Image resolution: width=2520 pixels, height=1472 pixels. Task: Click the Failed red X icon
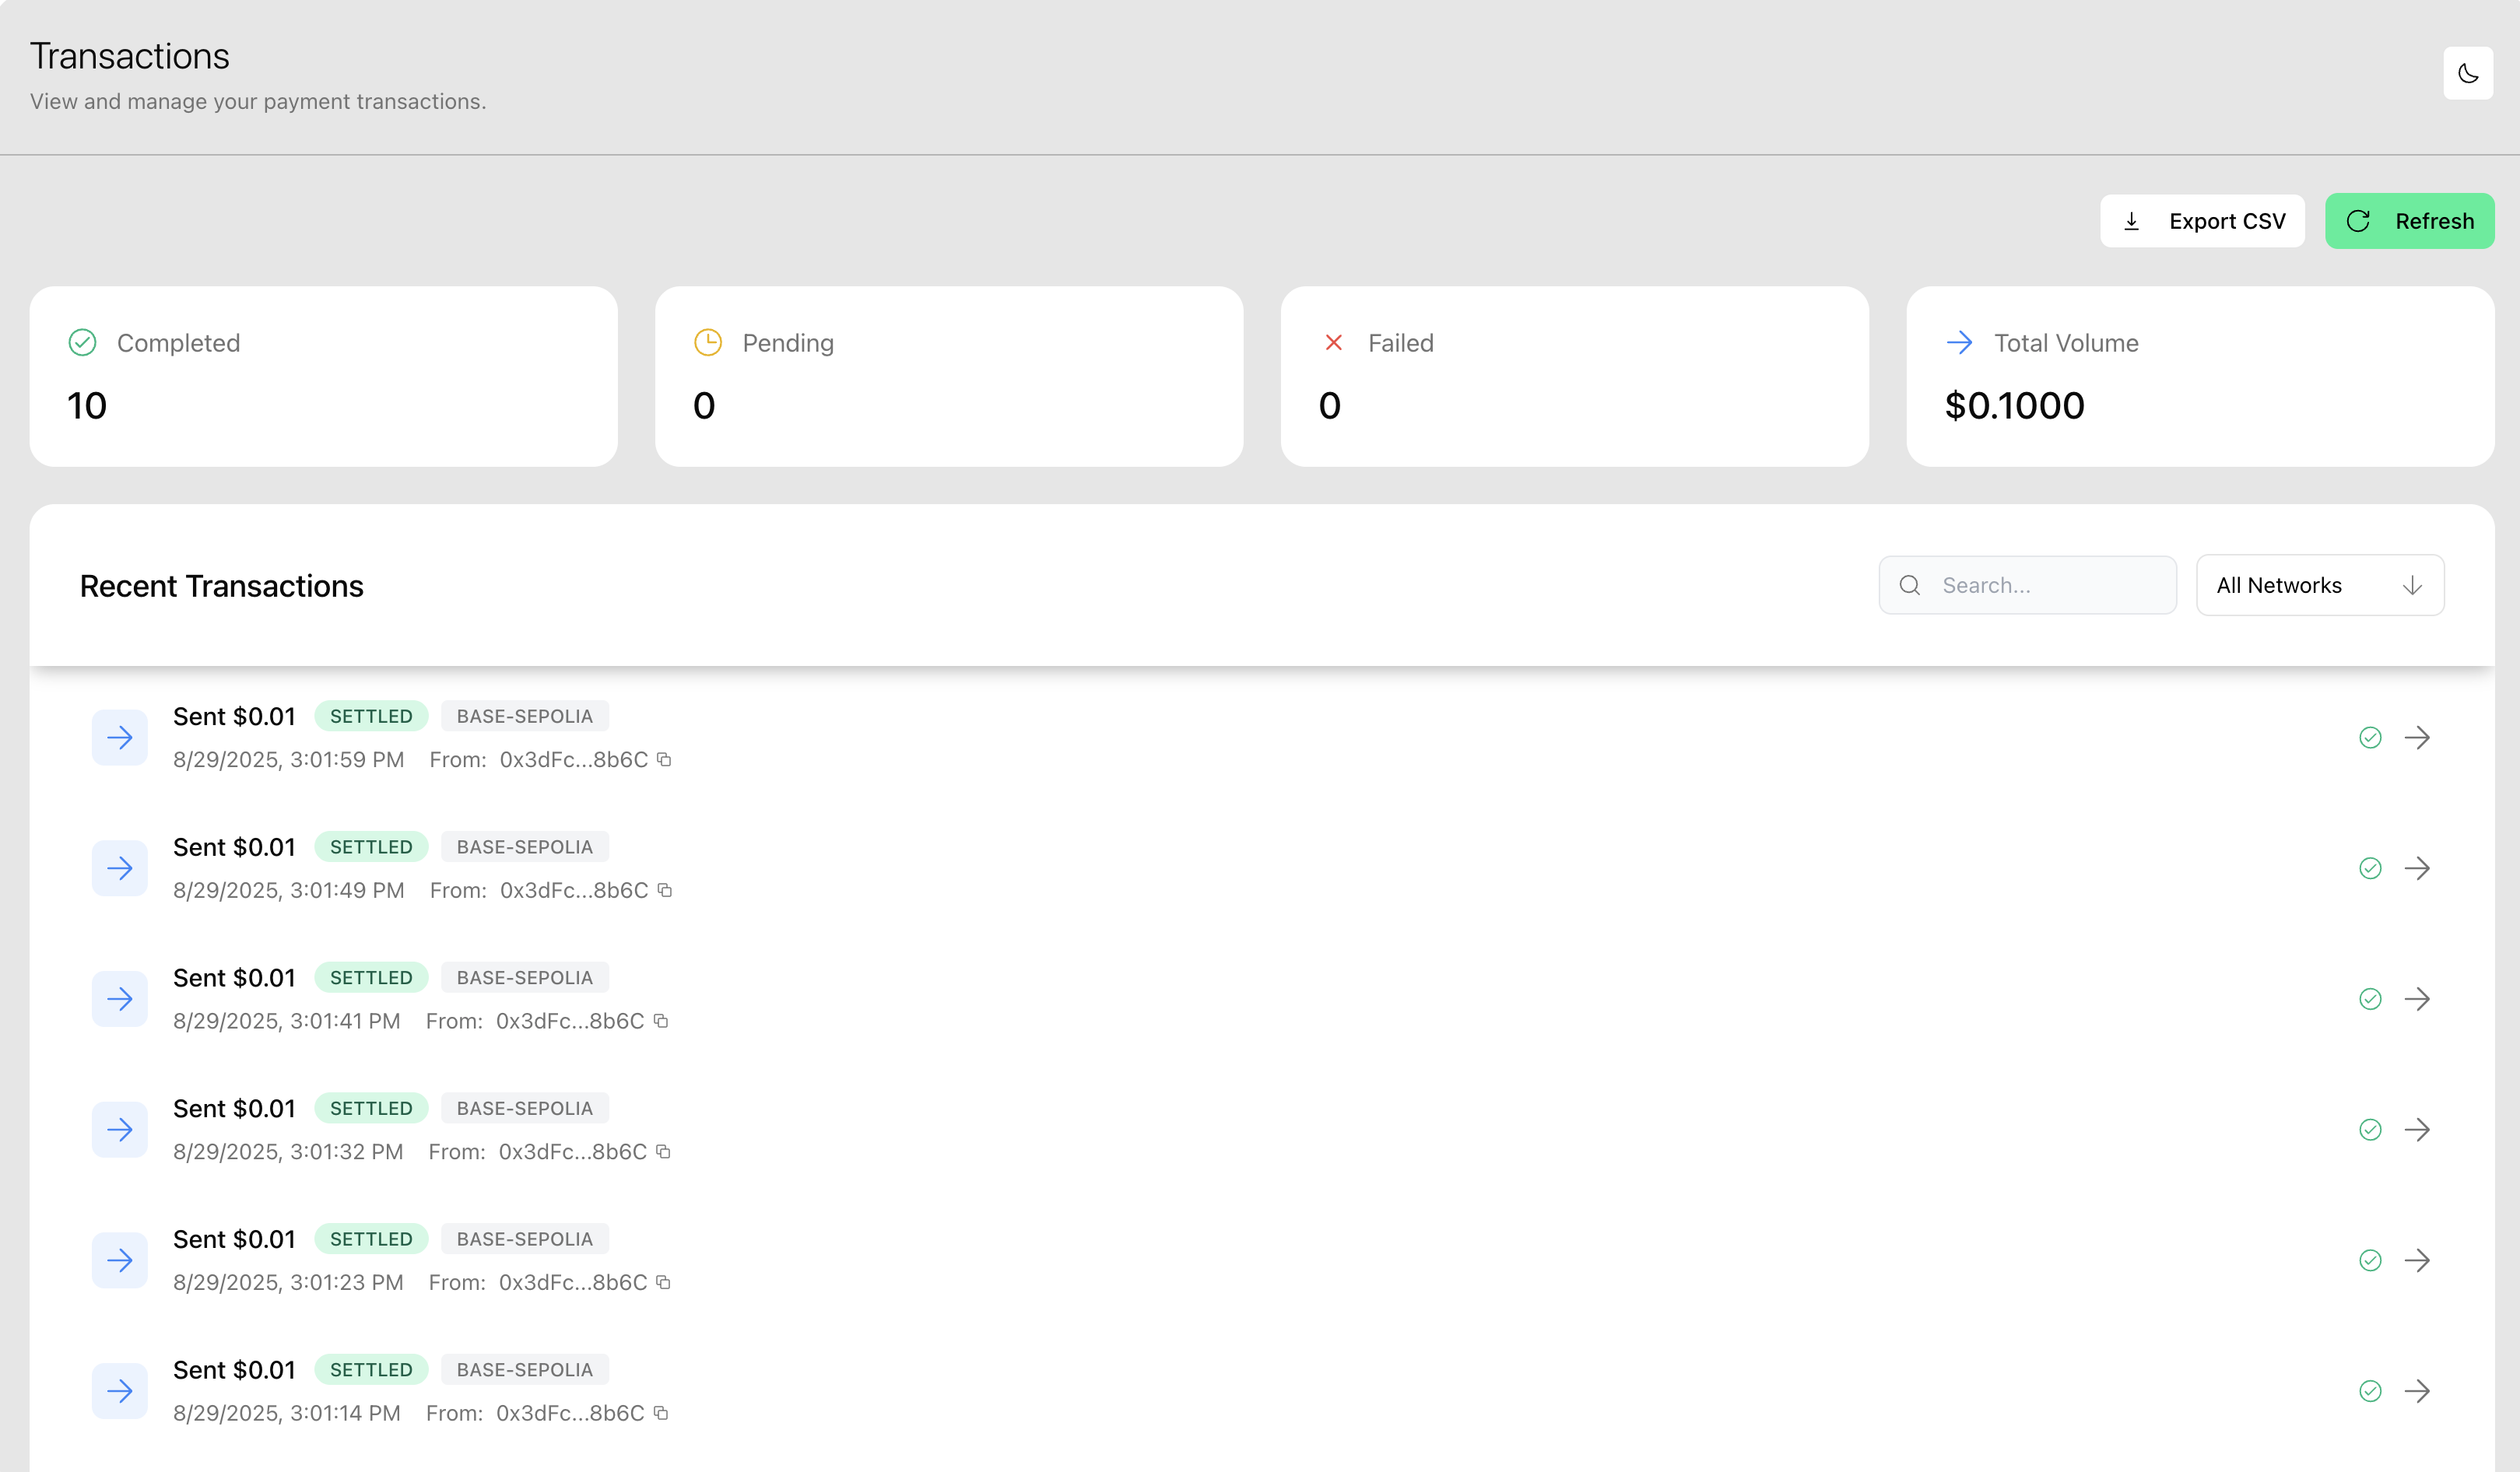[1333, 342]
